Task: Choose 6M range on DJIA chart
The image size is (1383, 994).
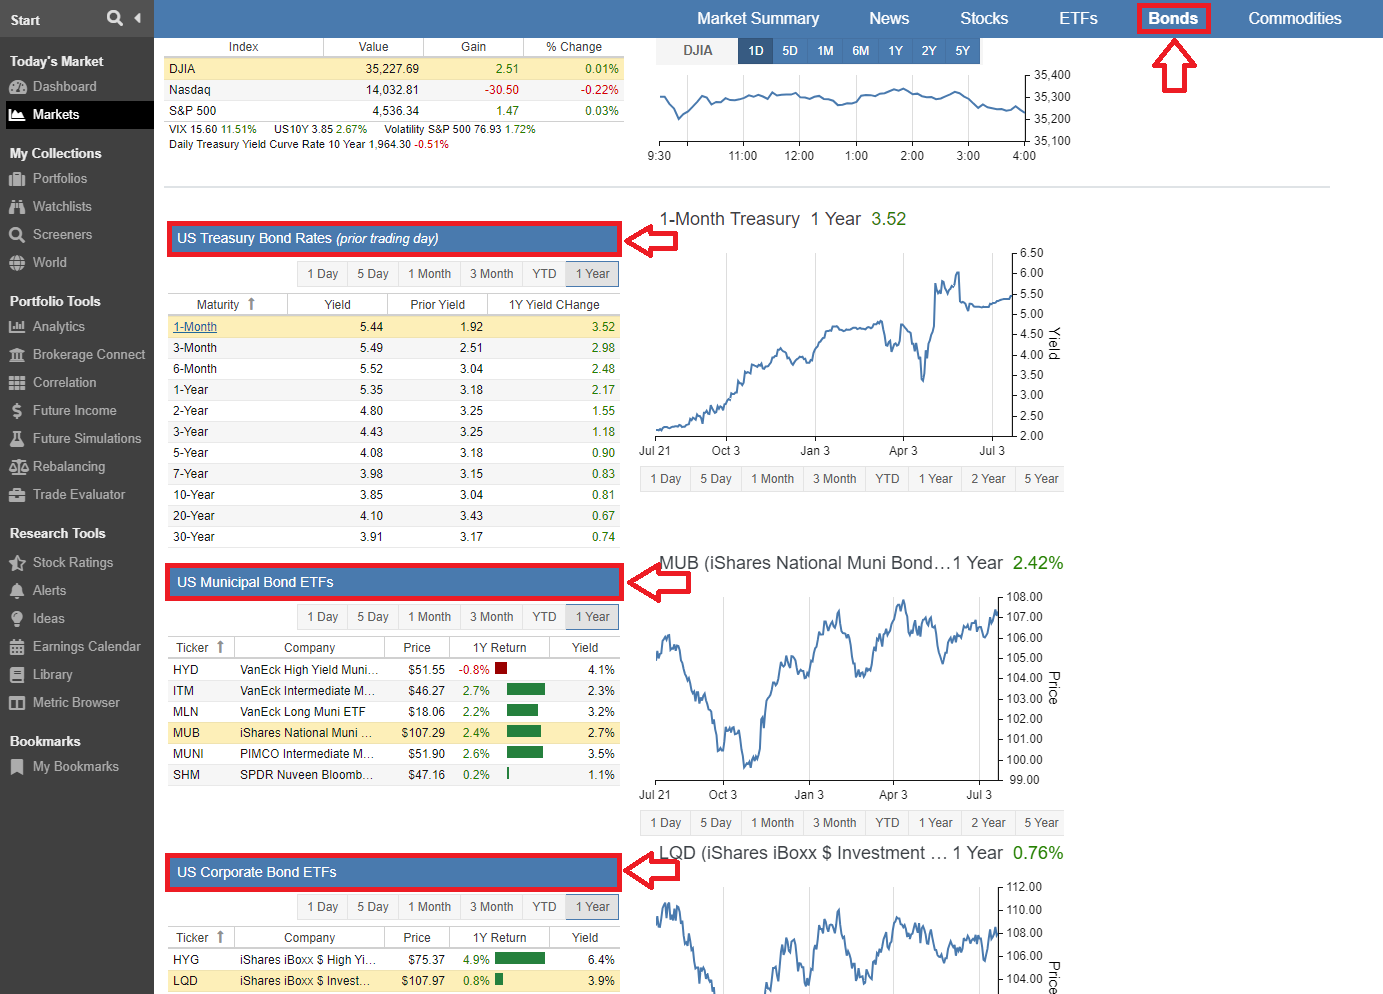Action: click(x=861, y=51)
